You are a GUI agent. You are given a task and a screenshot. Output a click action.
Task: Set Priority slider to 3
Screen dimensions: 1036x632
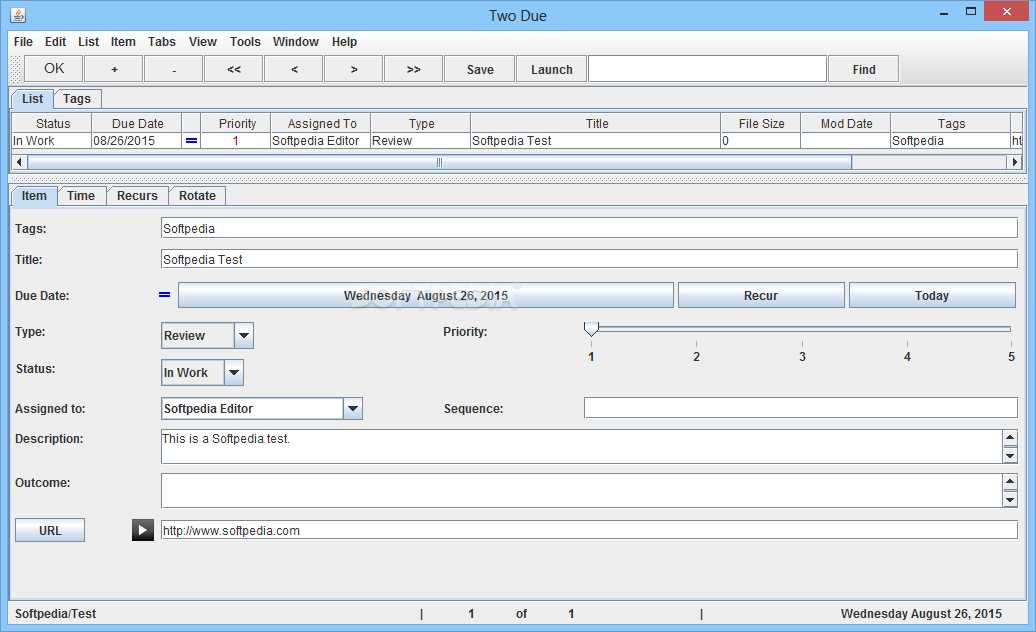pos(802,329)
